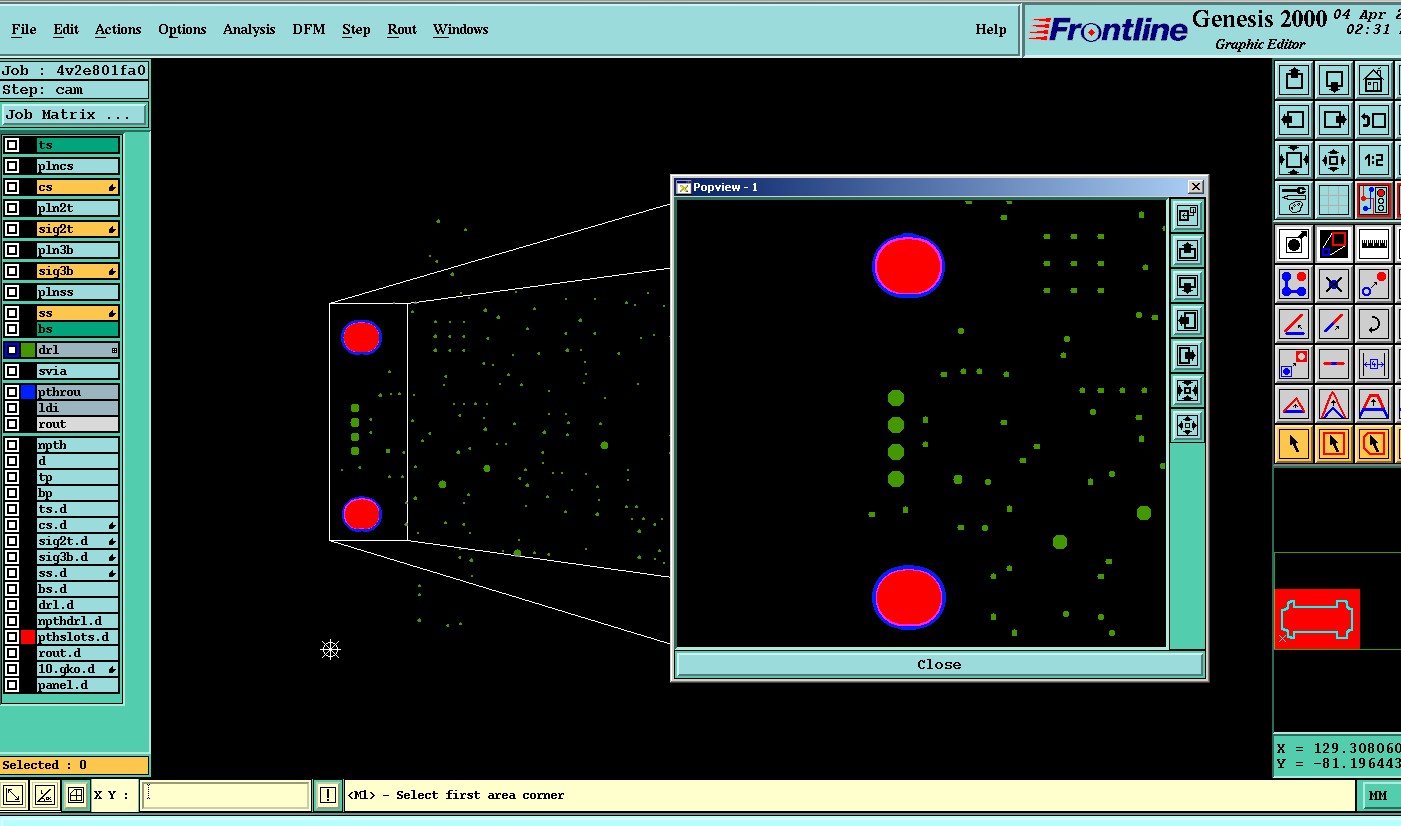The height and width of the screenshot is (826, 1401).
Task: Open the tools and palette settings icon
Action: (x=1294, y=200)
